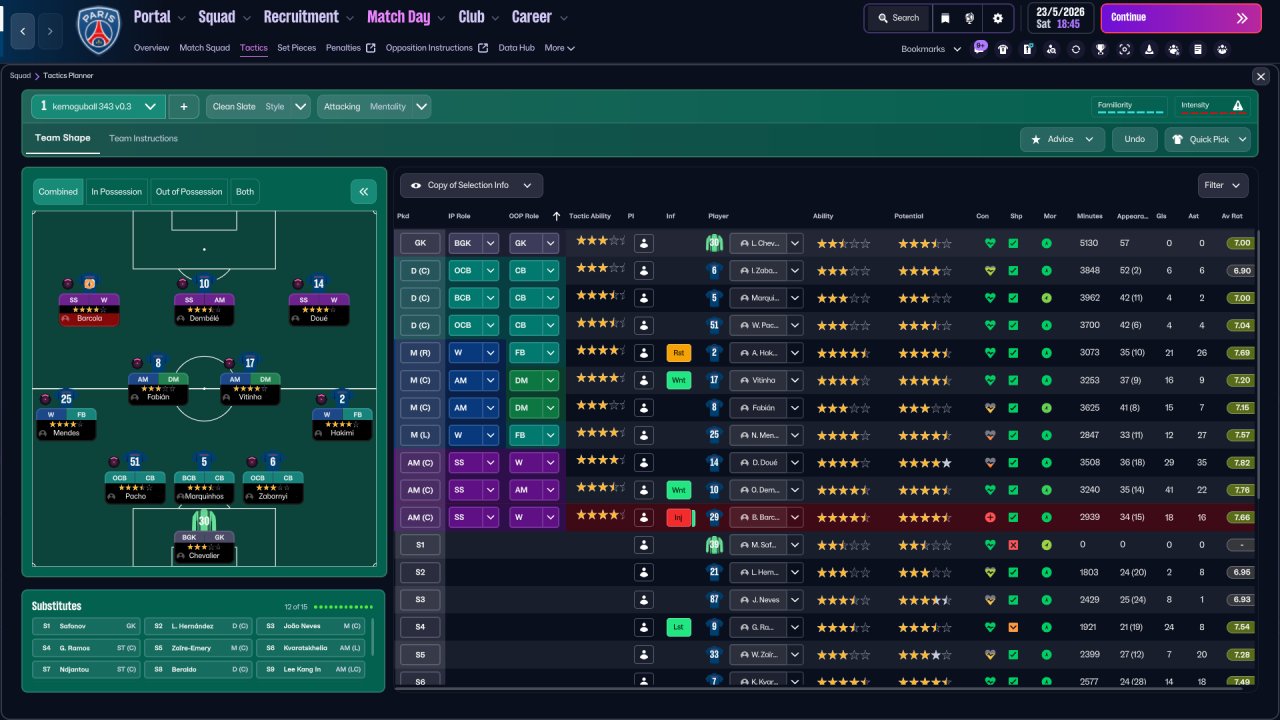This screenshot has height=720, width=1280.
Task: Toggle the Shp checkbox on Hakimi's row
Action: [x=1013, y=353]
